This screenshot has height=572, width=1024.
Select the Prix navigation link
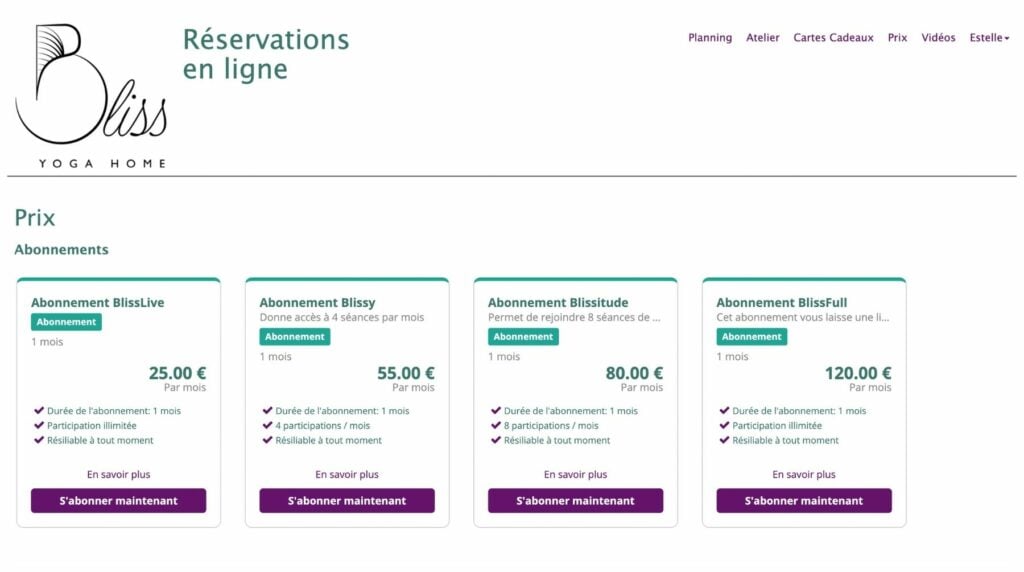coord(897,38)
